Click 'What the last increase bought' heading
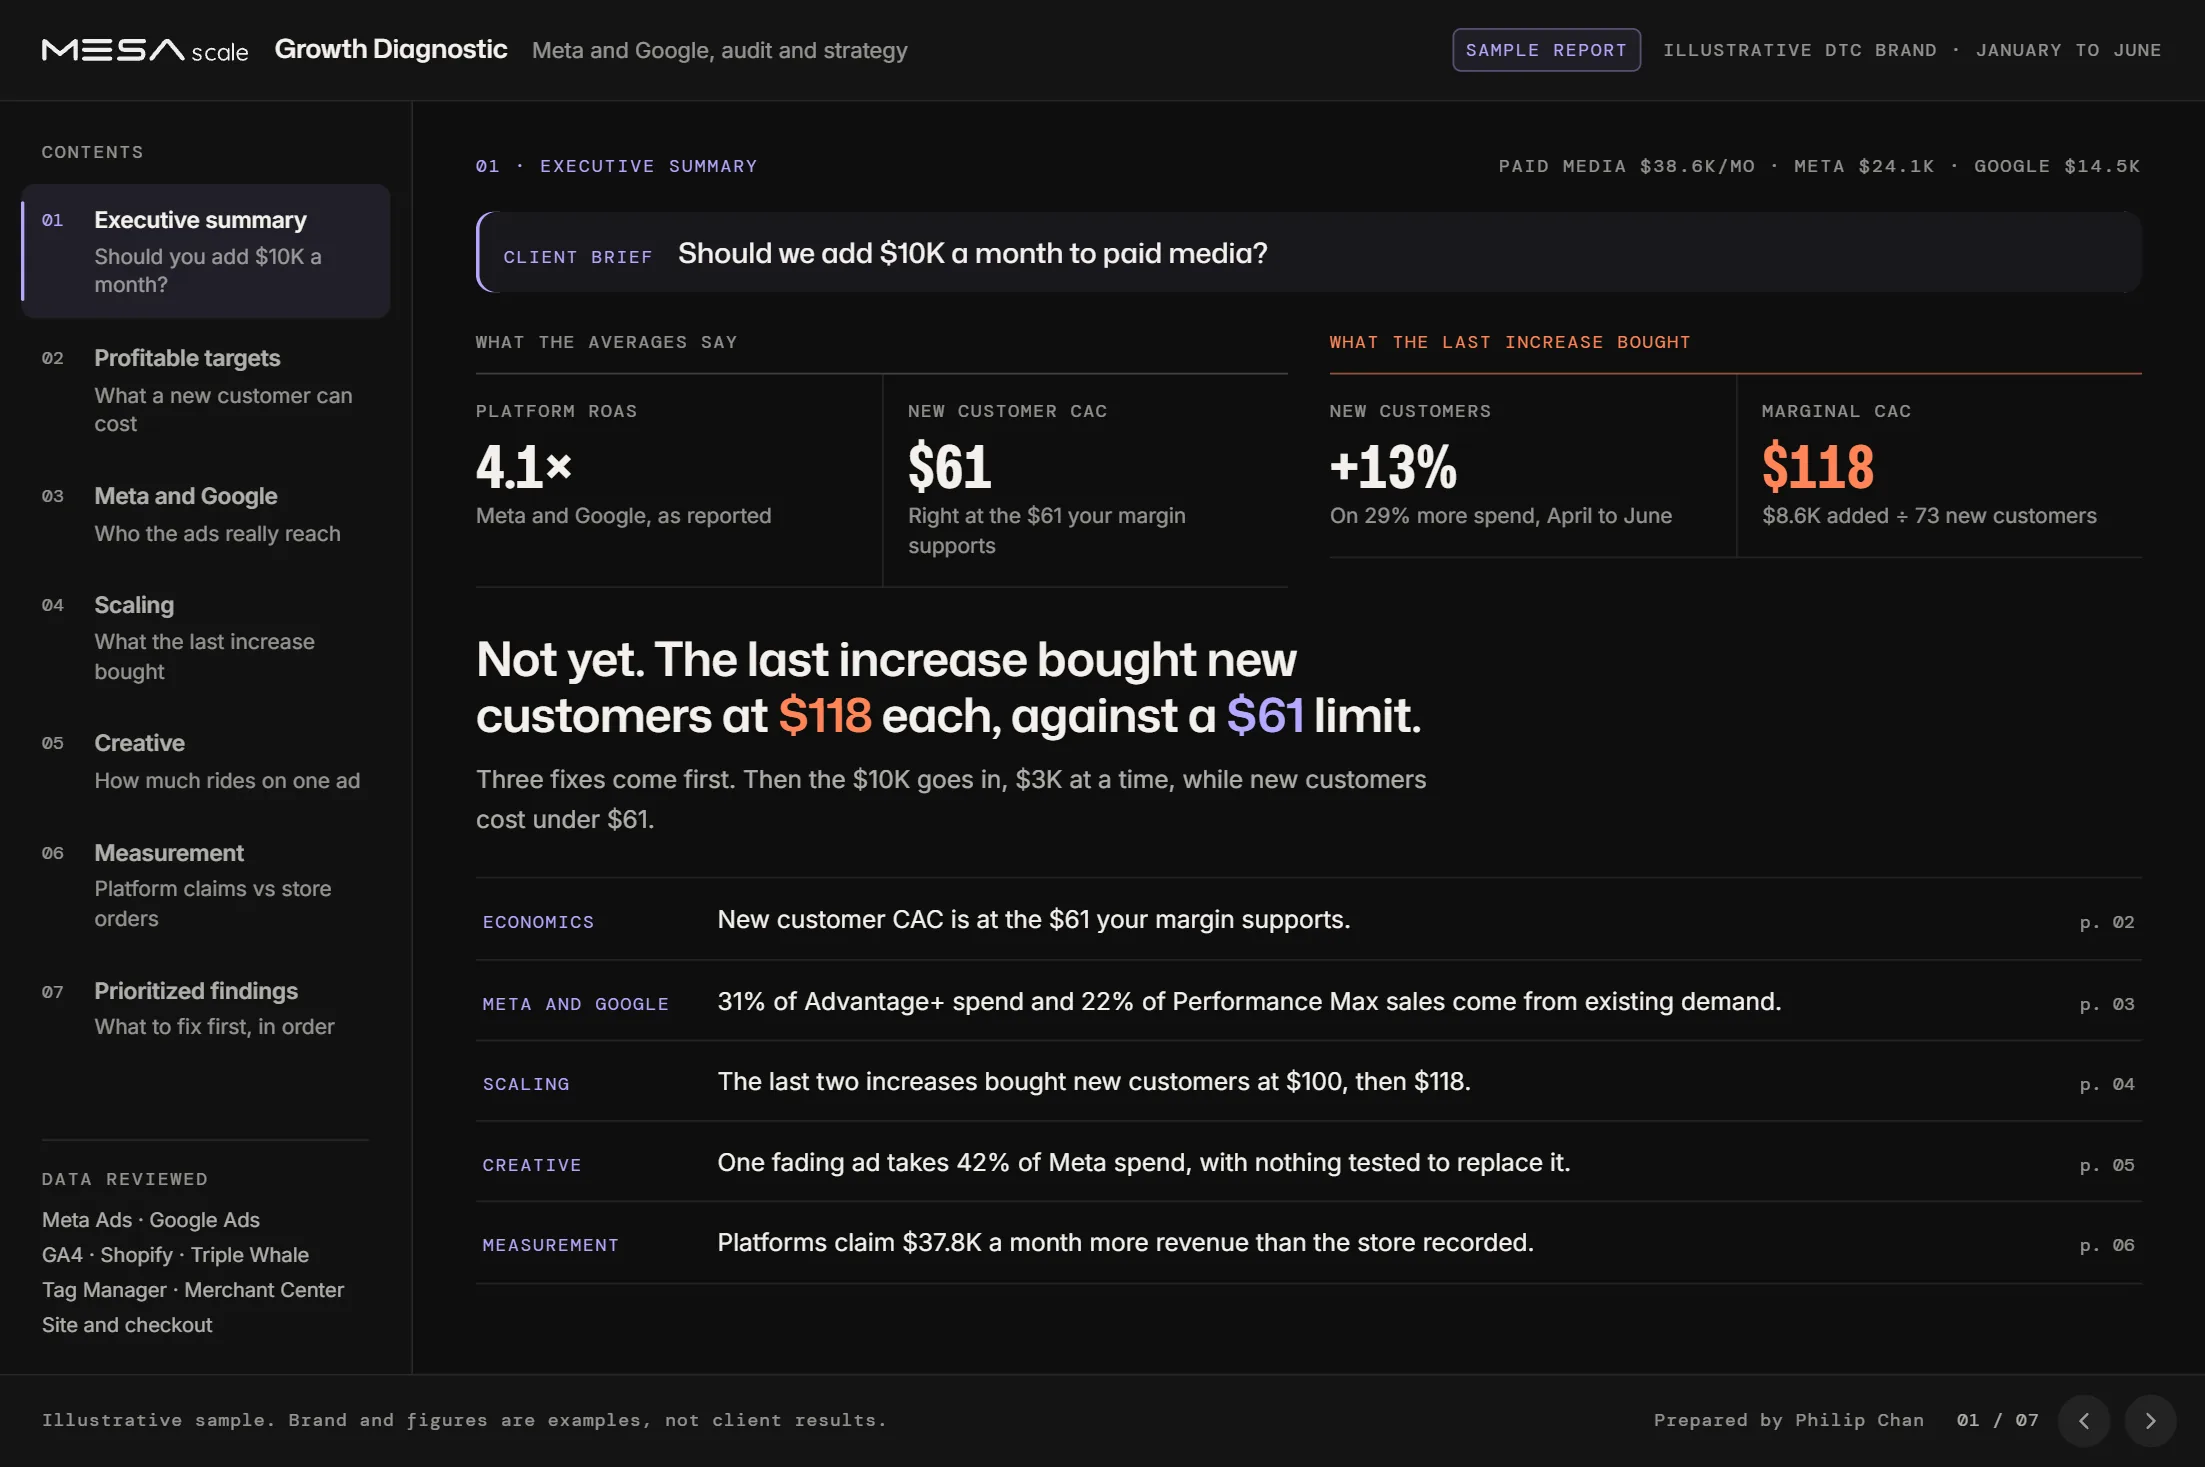The width and height of the screenshot is (2205, 1467). click(x=1509, y=342)
